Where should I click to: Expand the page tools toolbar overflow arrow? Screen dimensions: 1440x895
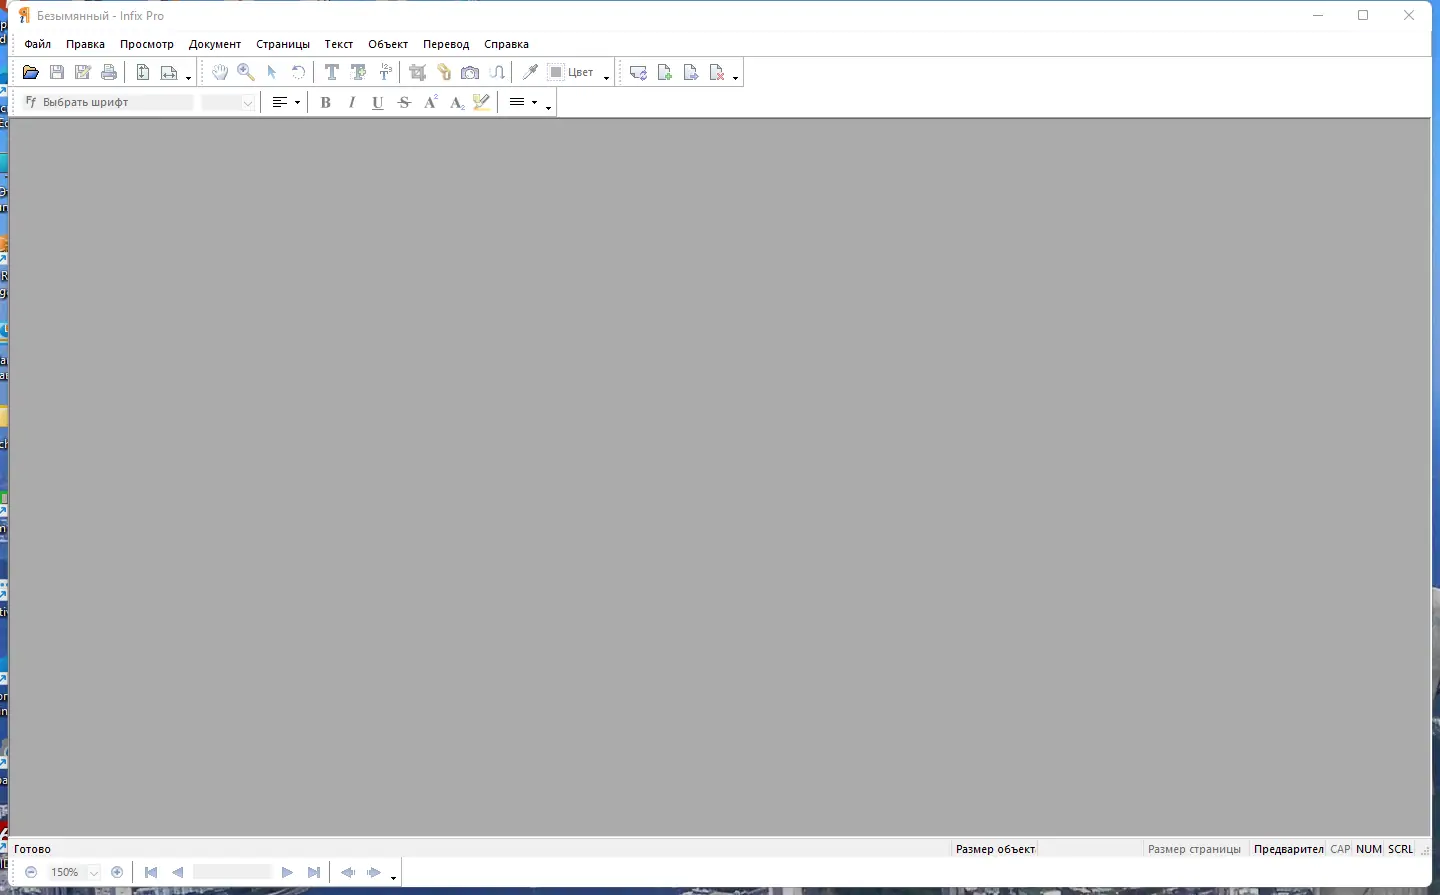(736, 78)
